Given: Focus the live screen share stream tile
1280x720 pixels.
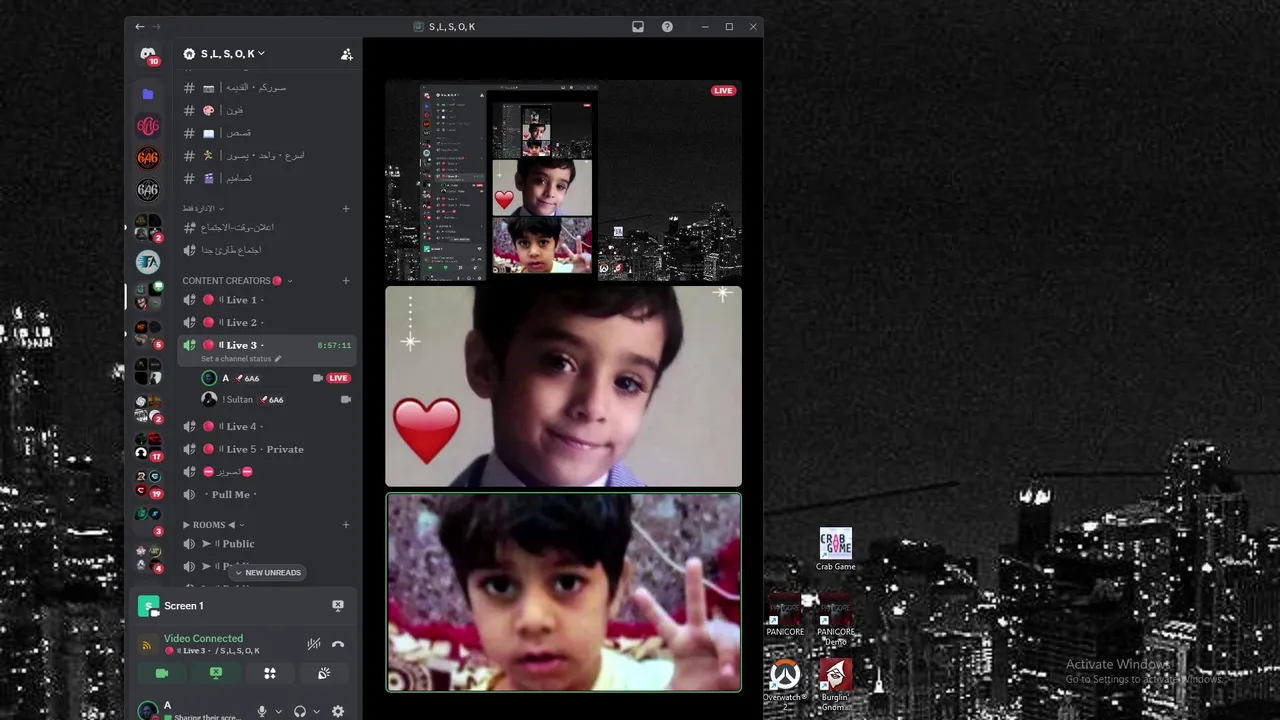Looking at the screenshot, I should tap(564, 181).
